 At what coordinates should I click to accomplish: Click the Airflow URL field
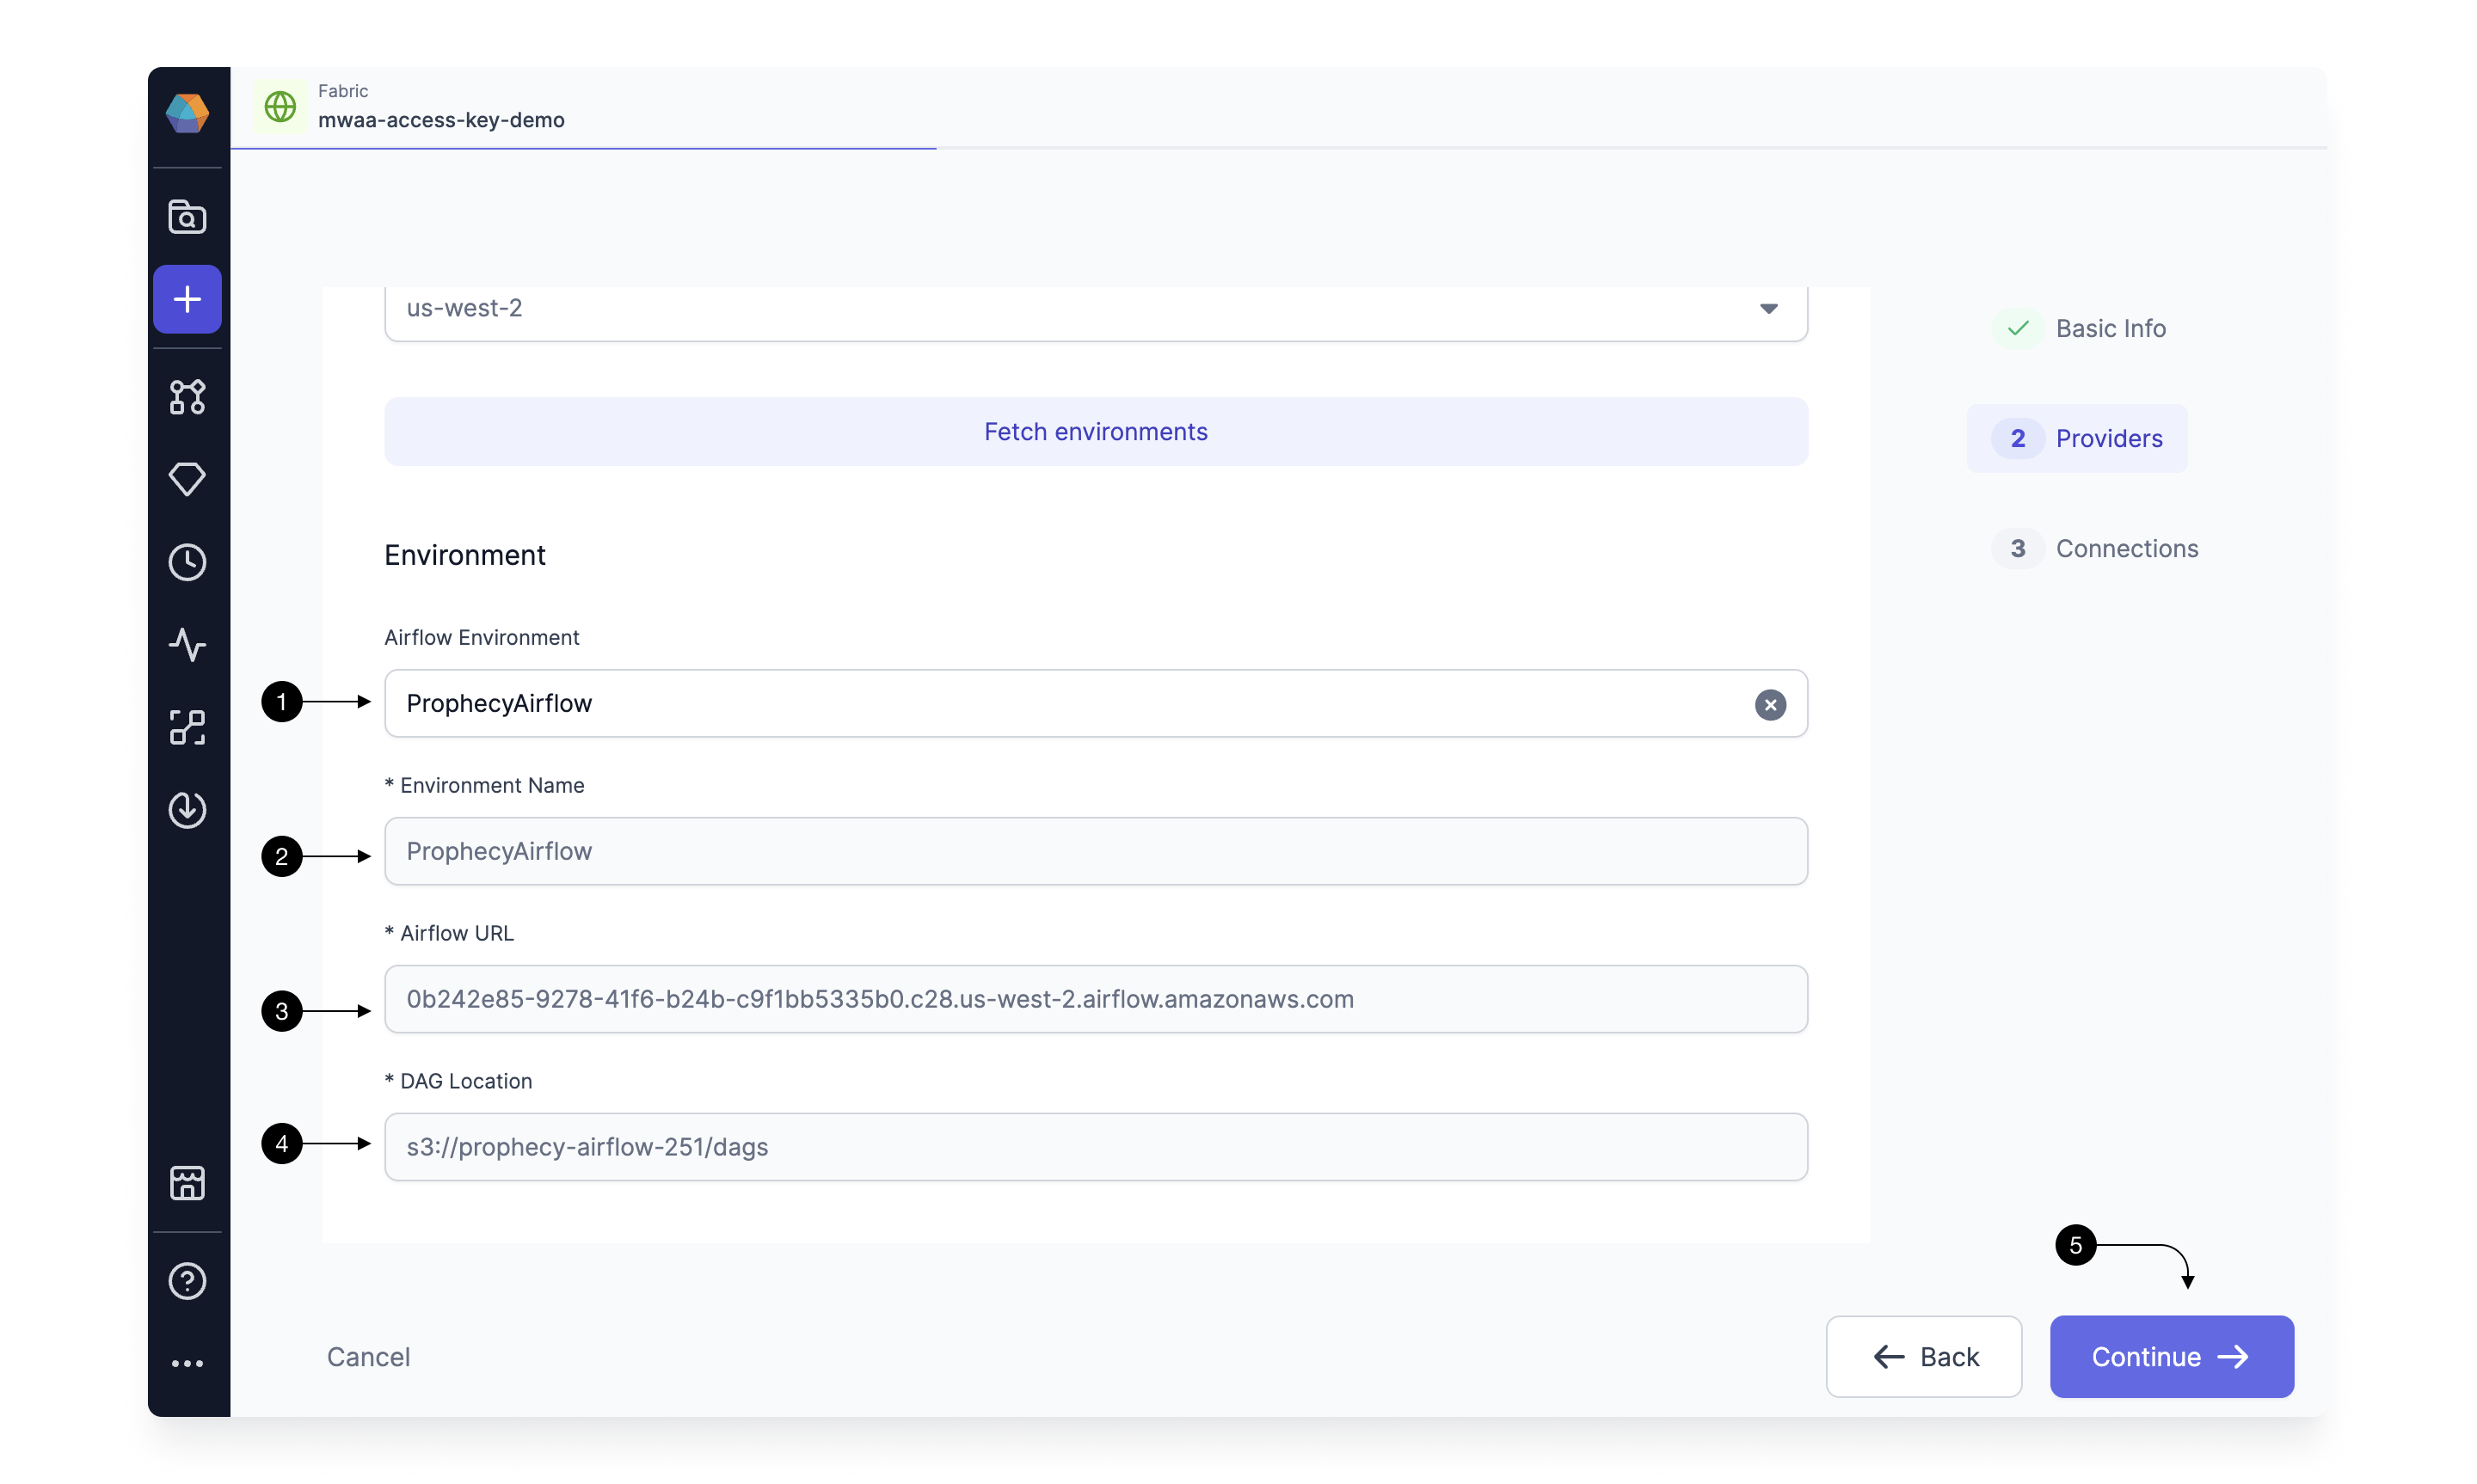point(1096,999)
